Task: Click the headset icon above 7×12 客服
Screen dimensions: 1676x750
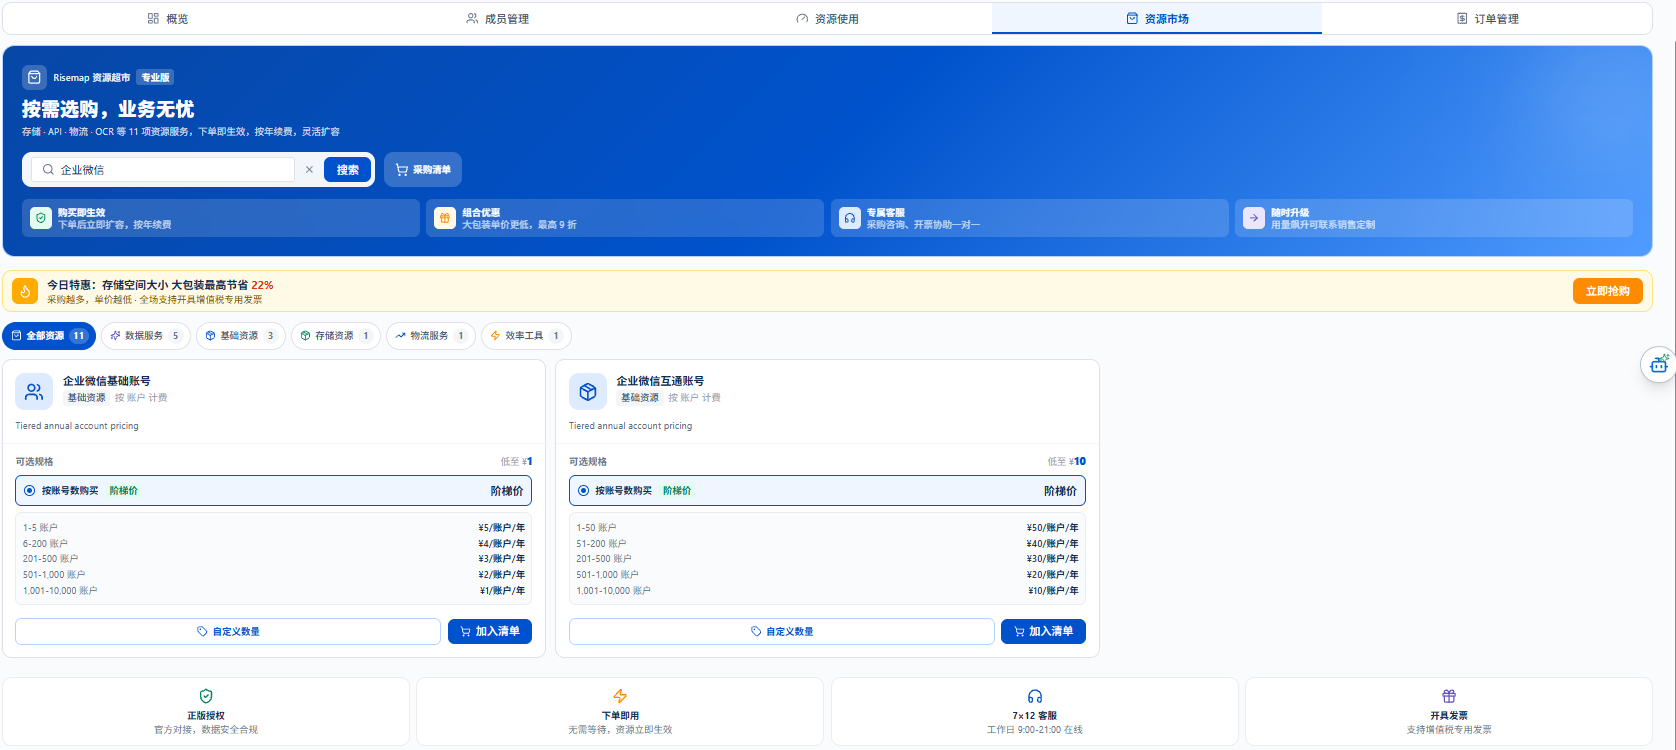Action: coord(1035,696)
